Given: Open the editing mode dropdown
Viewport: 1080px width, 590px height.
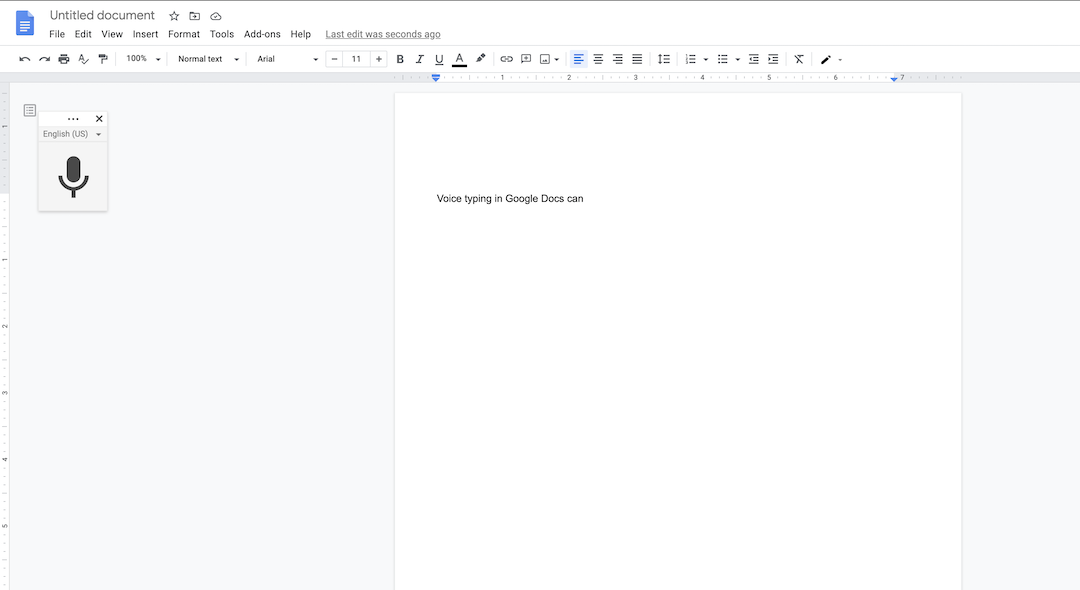Looking at the screenshot, I should (x=831, y=60).
